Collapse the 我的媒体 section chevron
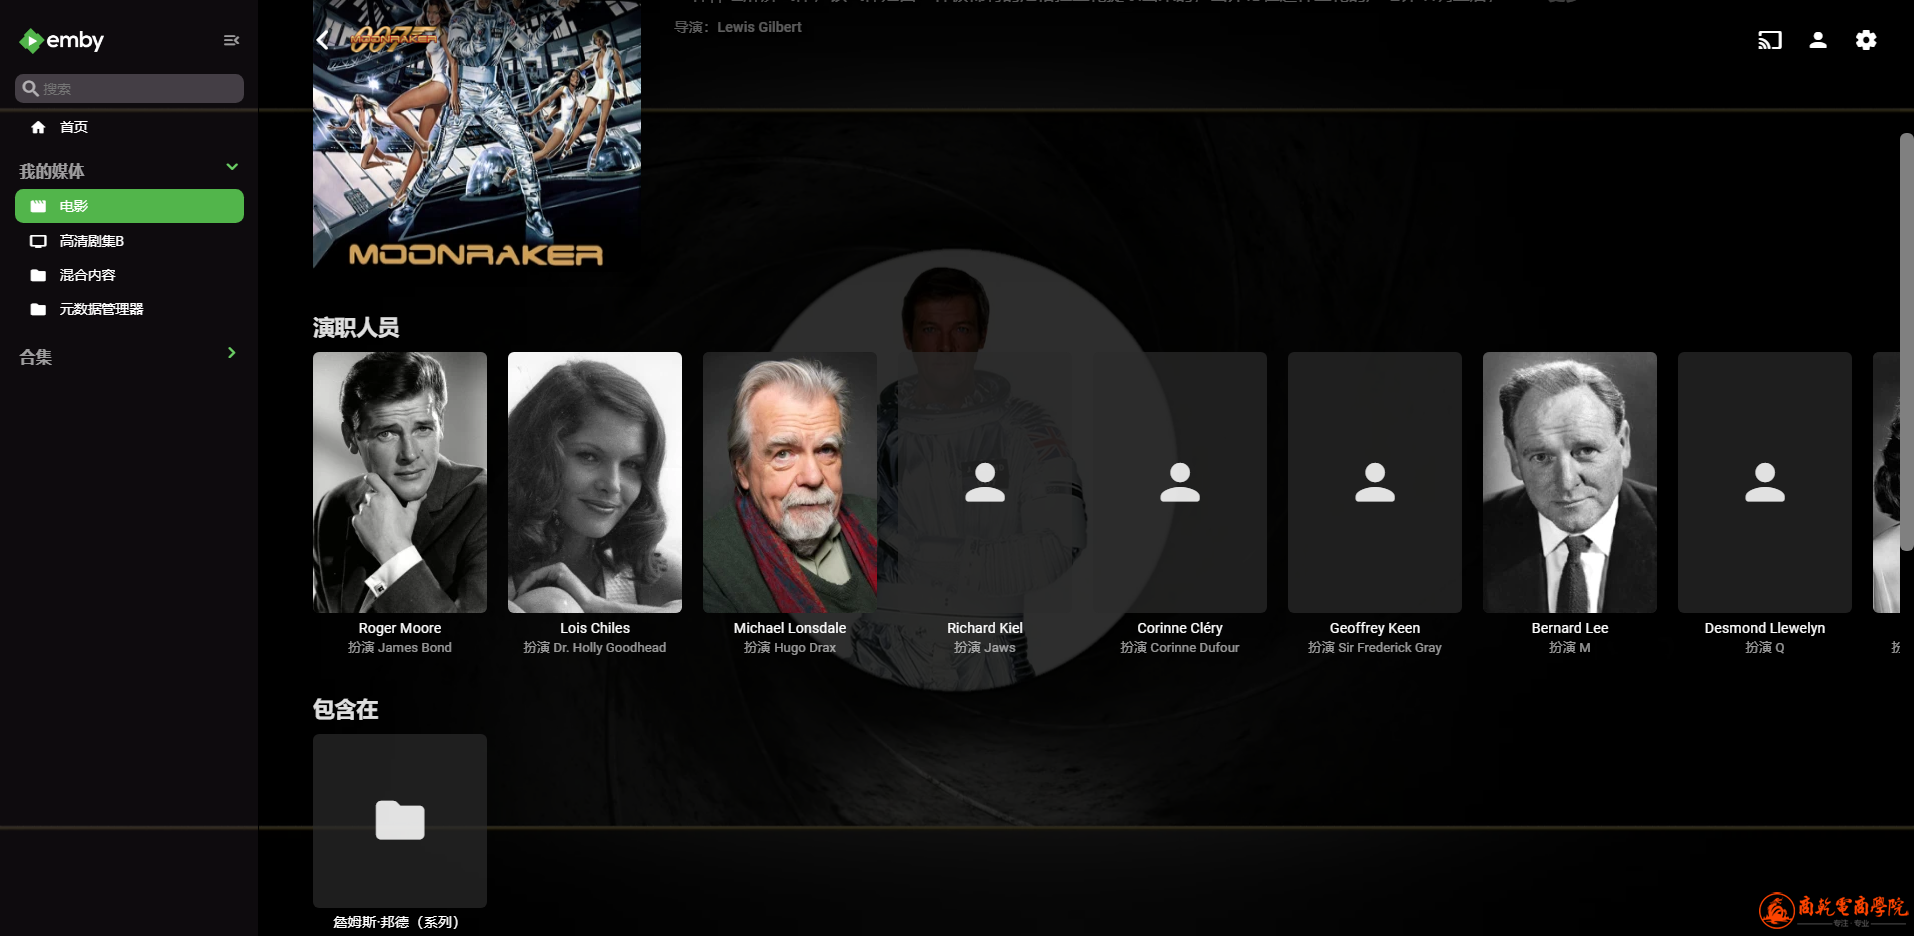The width and height of the screenshot is (1914, 936). click(x=232, y=167)
